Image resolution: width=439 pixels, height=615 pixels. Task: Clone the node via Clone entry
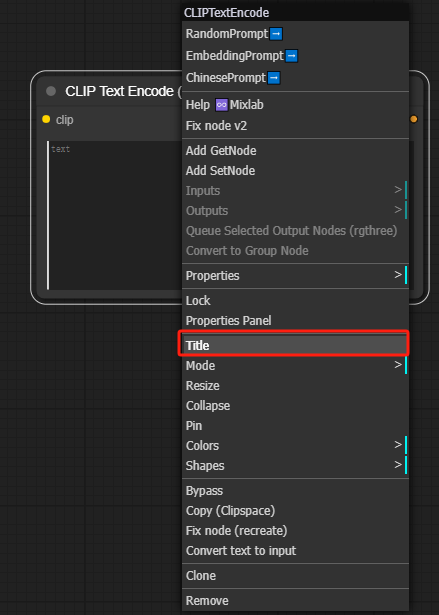point(295,576)
